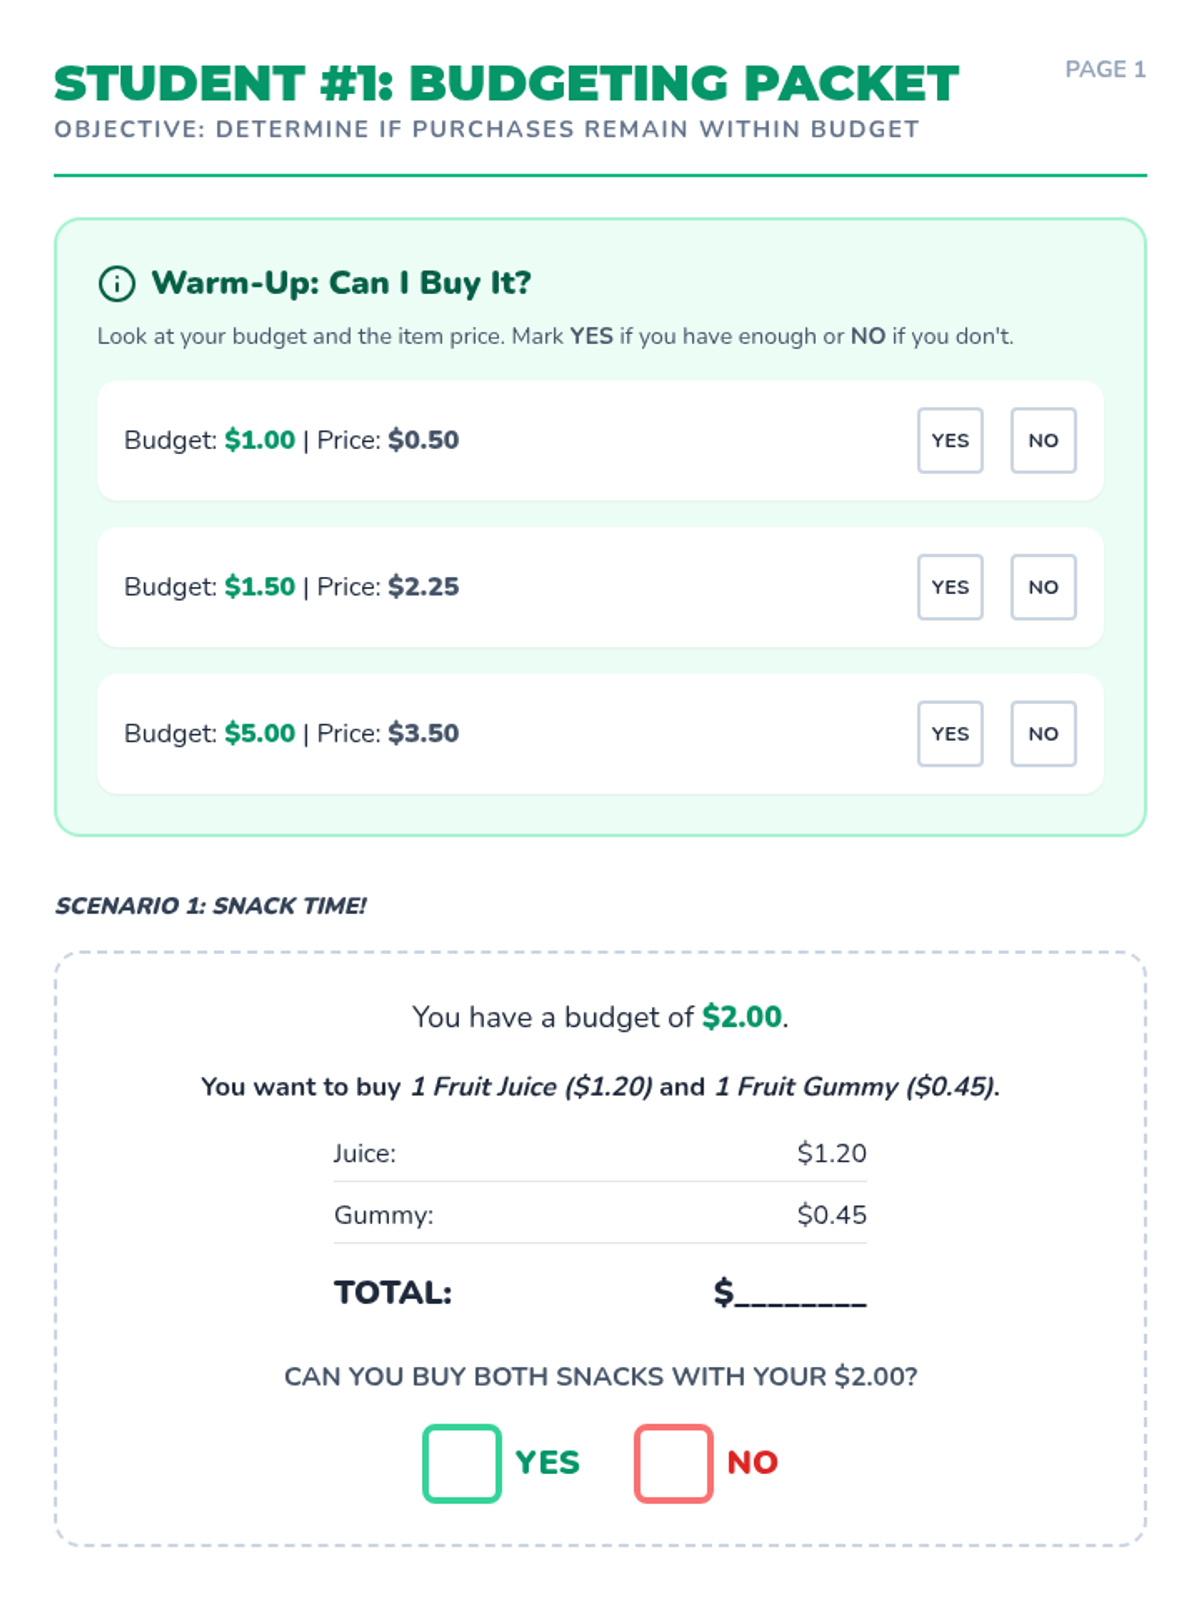The height and width of the screenshot is (1600, 1200).
Task: Mark NO for $1.00 budget, $0.50 price
Action: 1042,440
